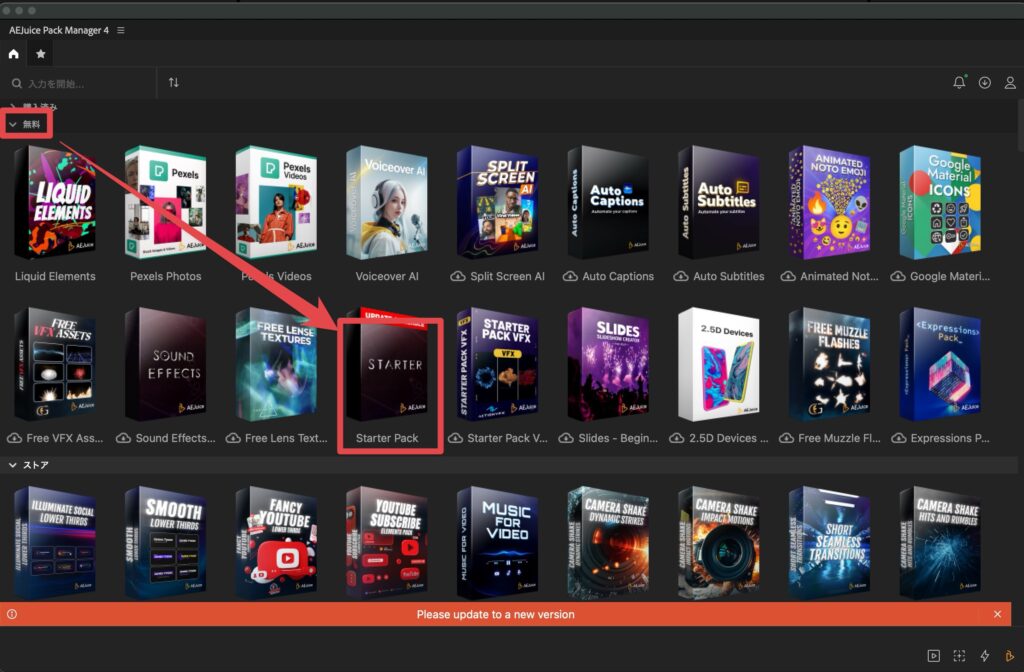The image size is (1024, 672).
Task: Open the Home tab
Action: click(x=14, y=54)
